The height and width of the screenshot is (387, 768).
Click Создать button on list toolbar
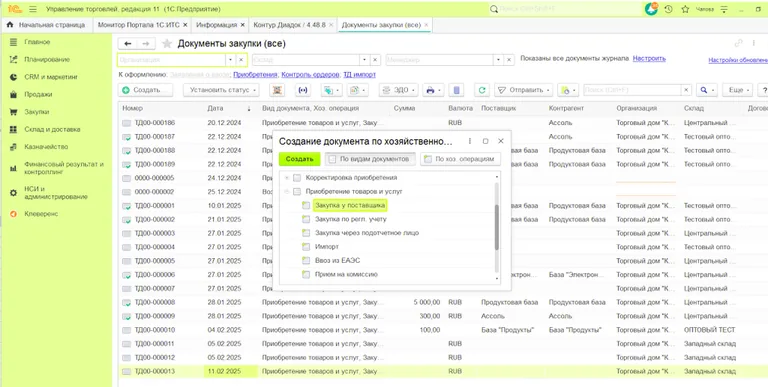point(145,90)
